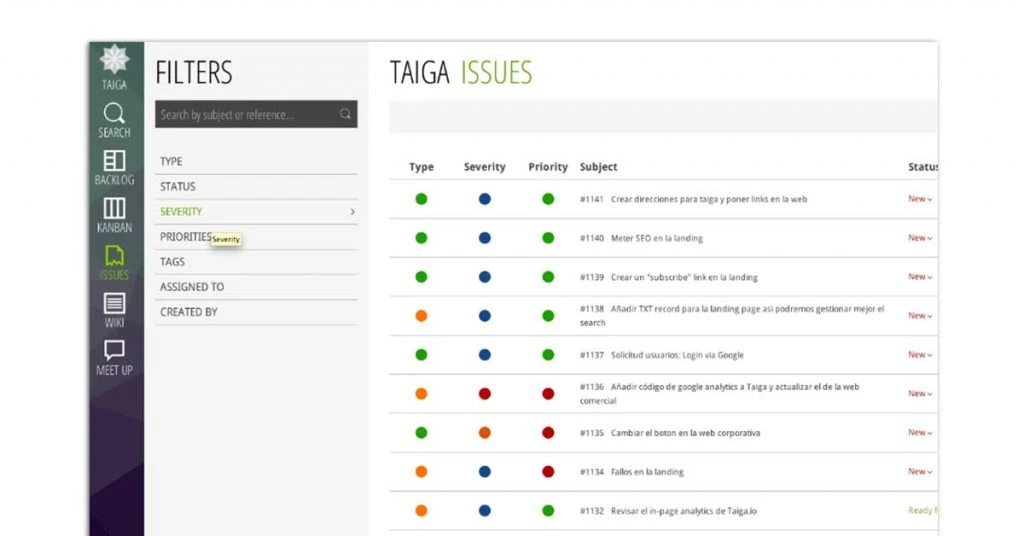
Task: Open the Search icon in sidebar
Action: tap(114, 113)
